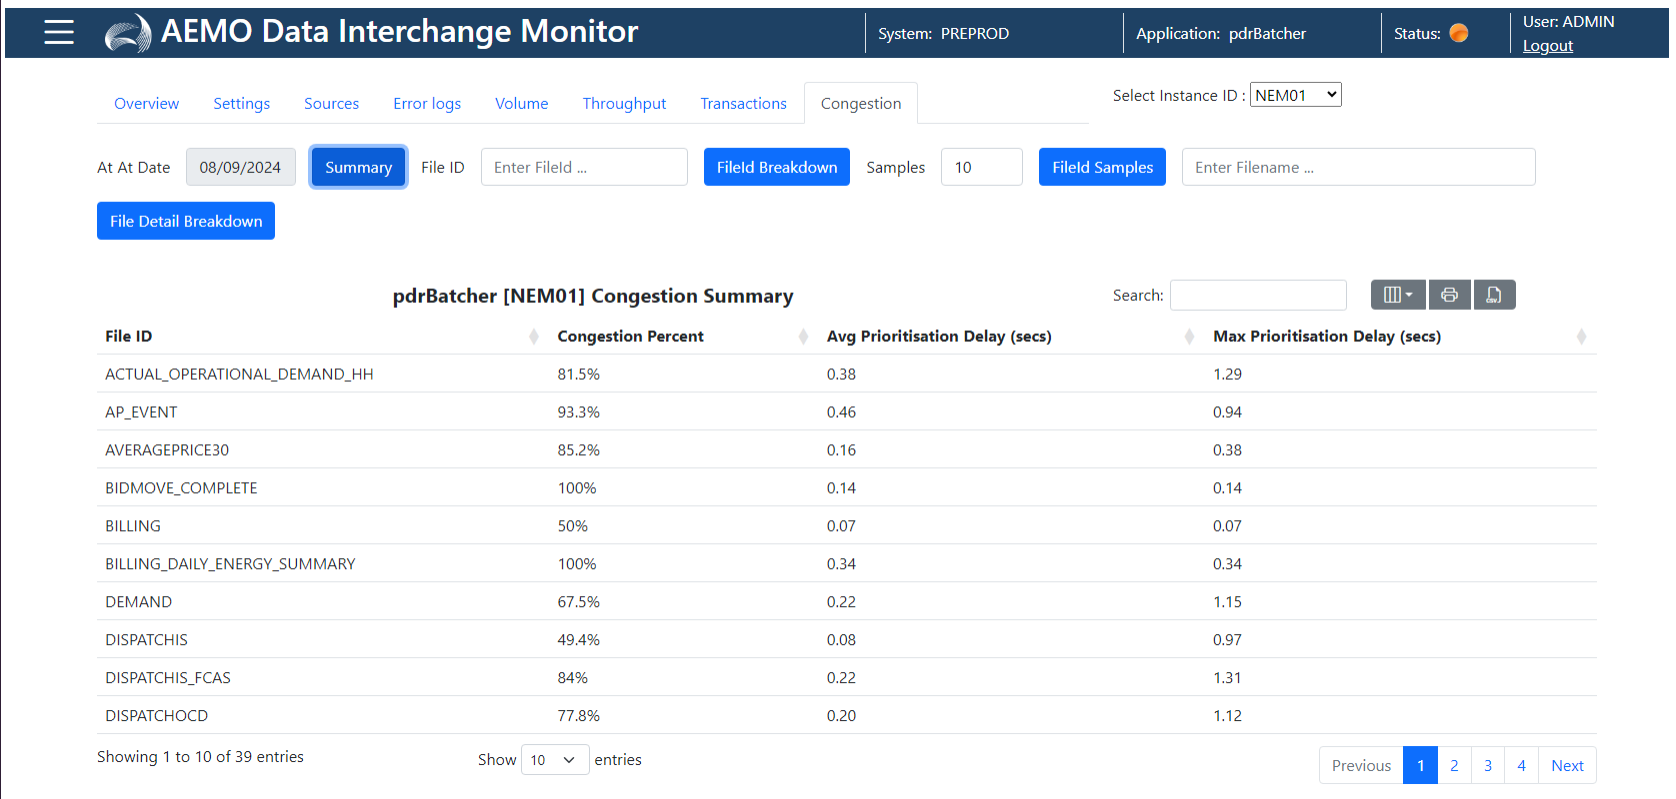Expand the Select Instance ID dropdown
This screenshot has width=1676, height=799.
tap(1296, 95)
